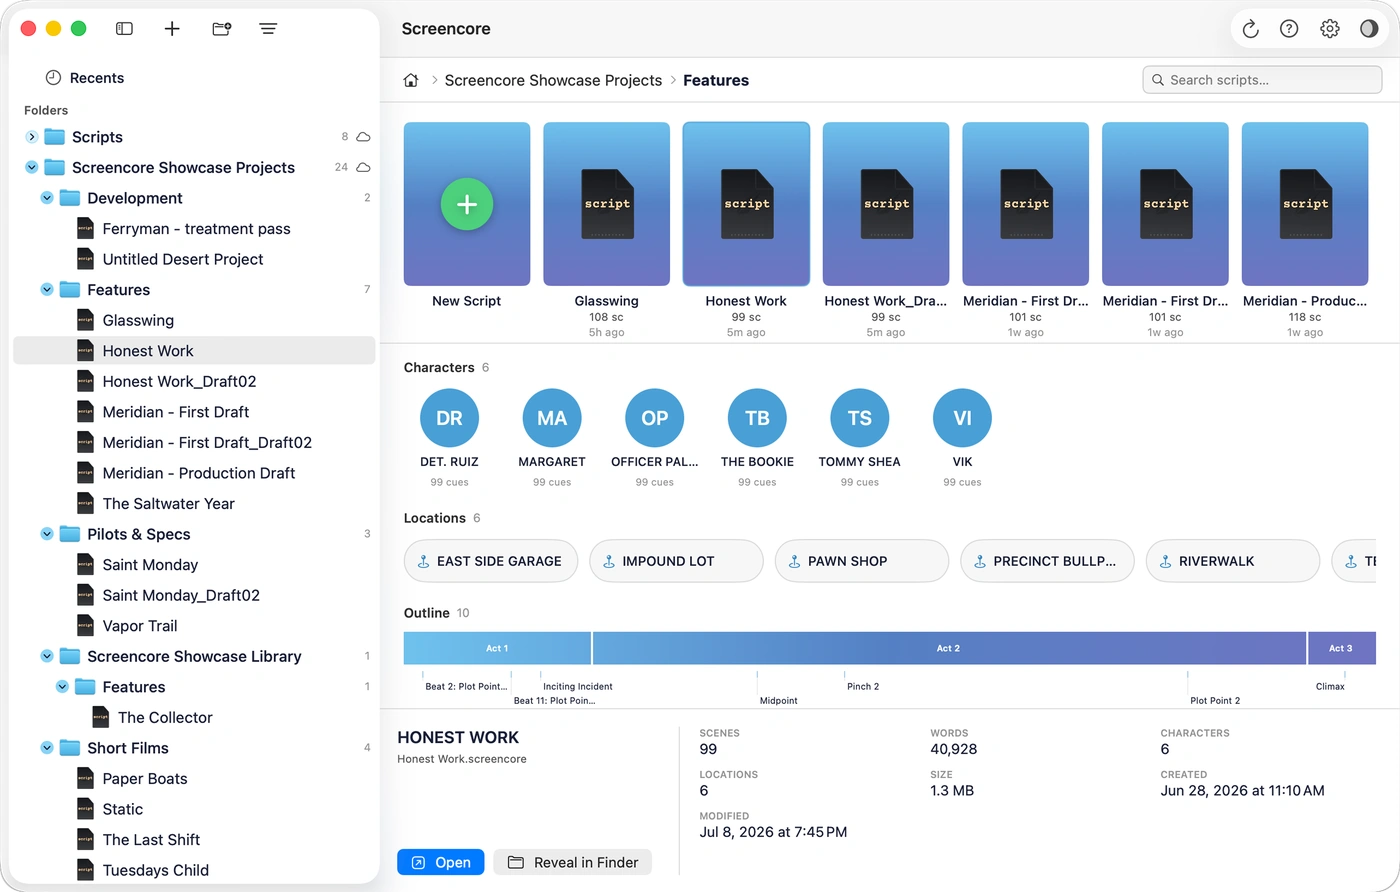Image resolution: width=1400 pixels, height=892 pixels.
Task: Create a new folder with the folder-plus icon
Action: (221, 29)
